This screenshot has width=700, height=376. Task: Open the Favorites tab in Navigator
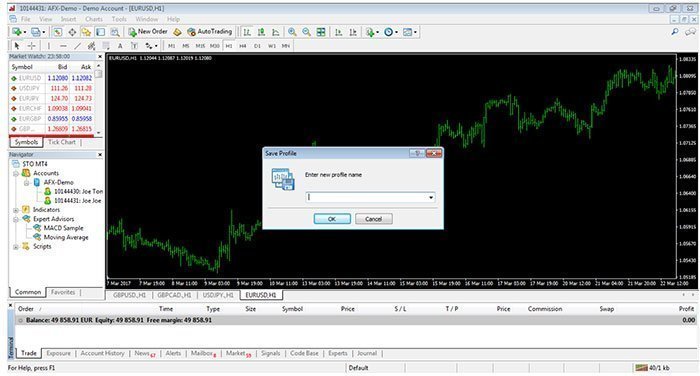(x=63, y=292)
